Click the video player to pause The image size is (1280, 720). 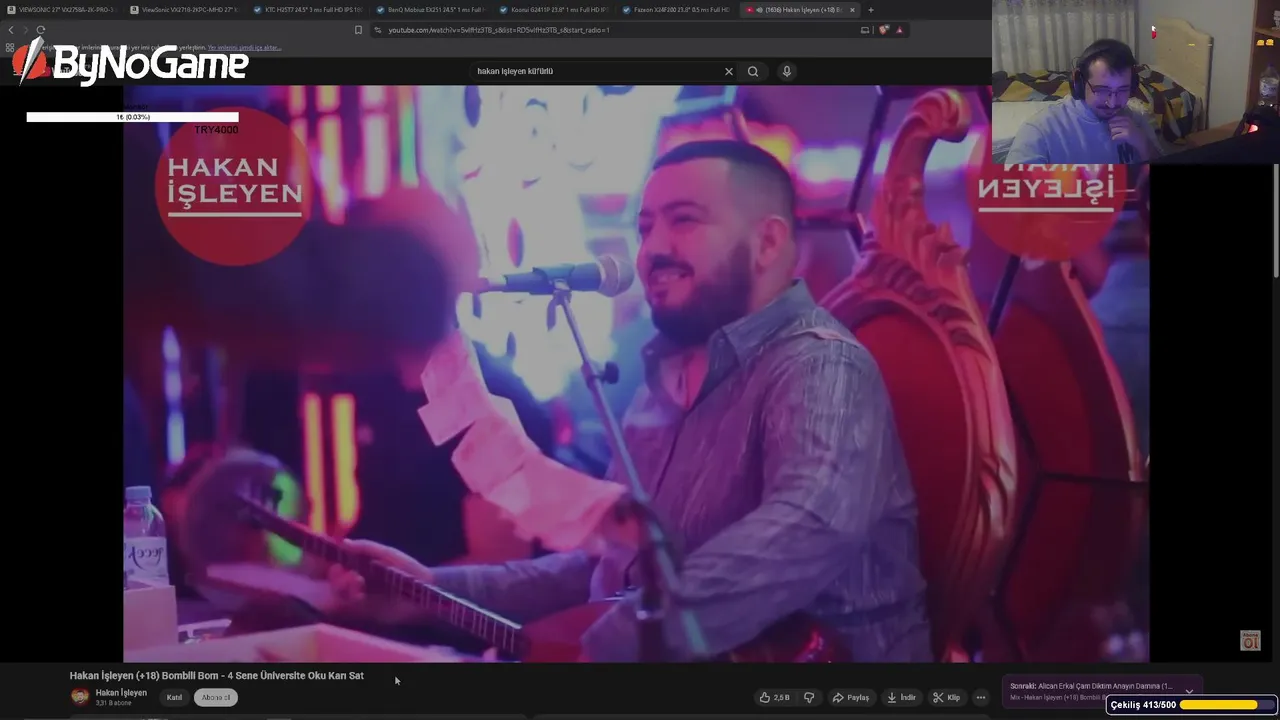(636, 373)
